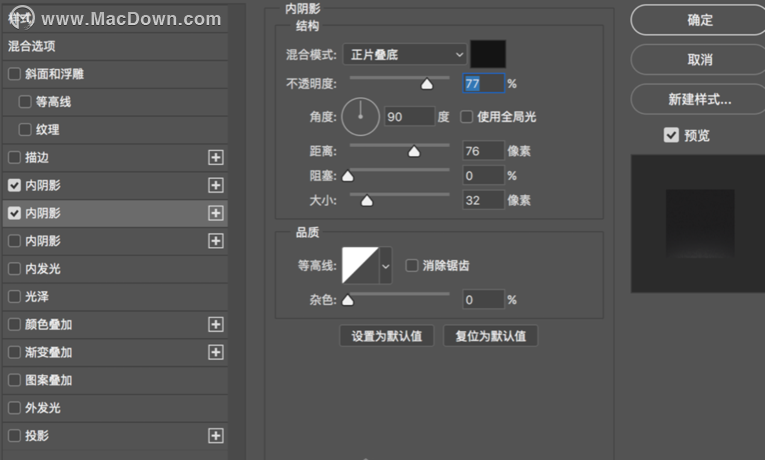Viewport: 765px width, 460px height.
Task: Click the angle dial for 角度
Action: [361, 117]
